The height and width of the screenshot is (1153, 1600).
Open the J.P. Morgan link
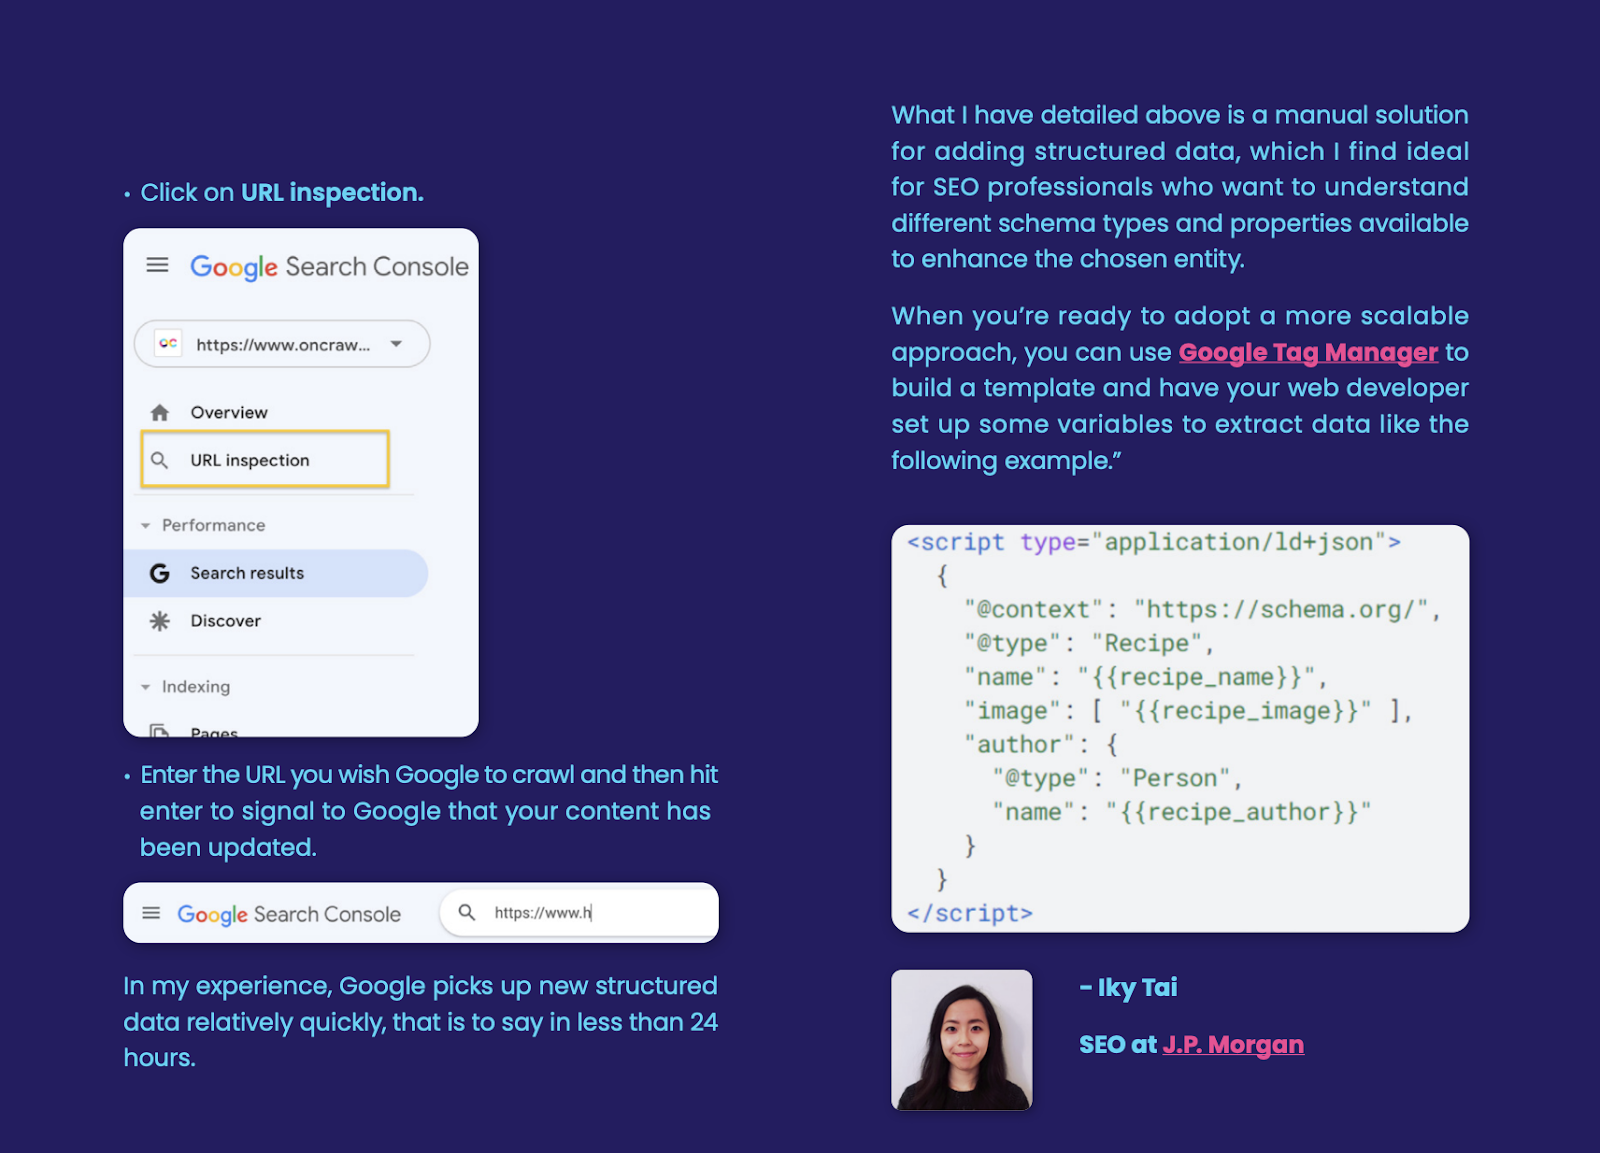tap(1233, 1045)
